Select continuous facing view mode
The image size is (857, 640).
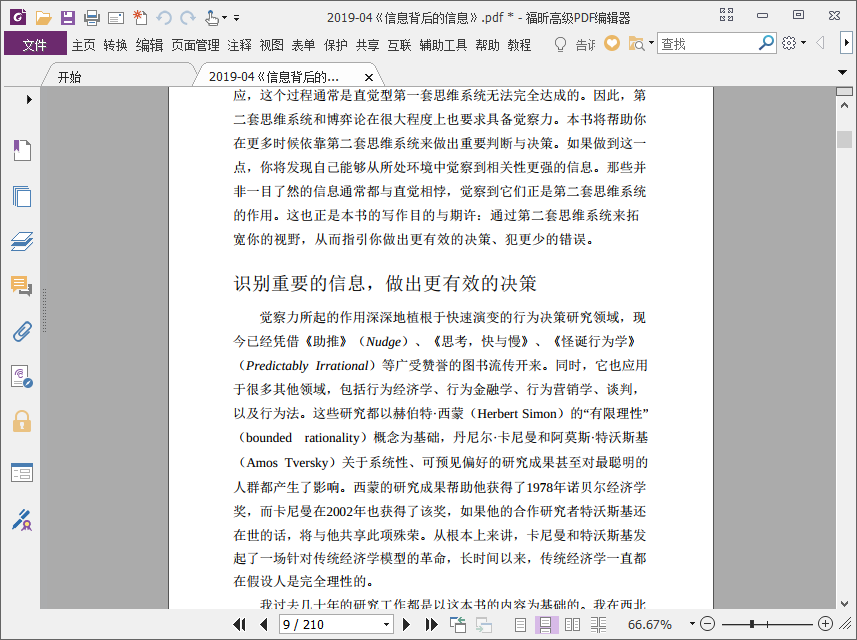598,624
